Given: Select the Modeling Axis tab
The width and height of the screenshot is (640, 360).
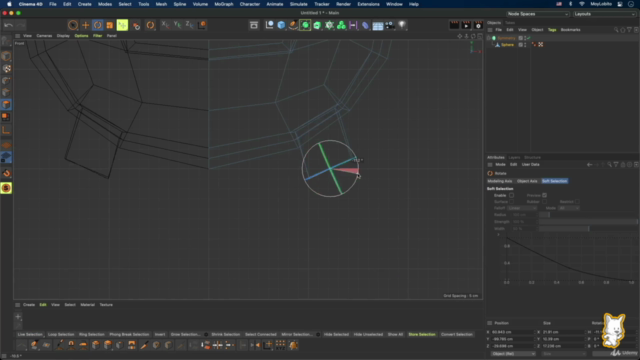Looking at the screenshot, I should pyautogui.click(x=500, y=181).
